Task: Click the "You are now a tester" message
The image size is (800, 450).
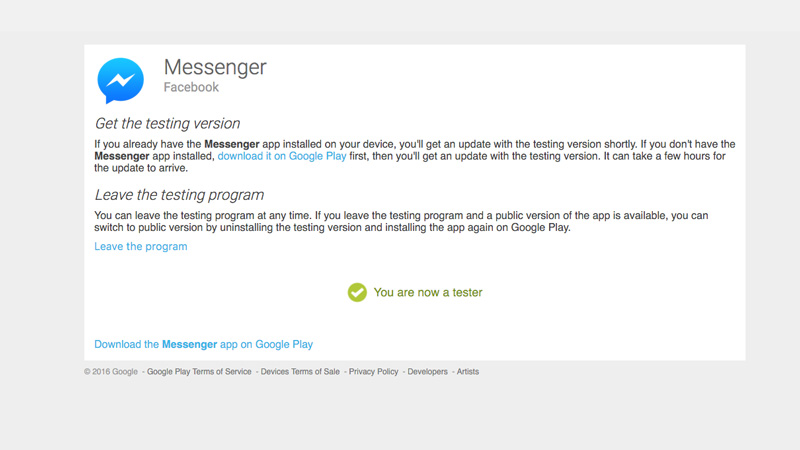Action: 428,292
